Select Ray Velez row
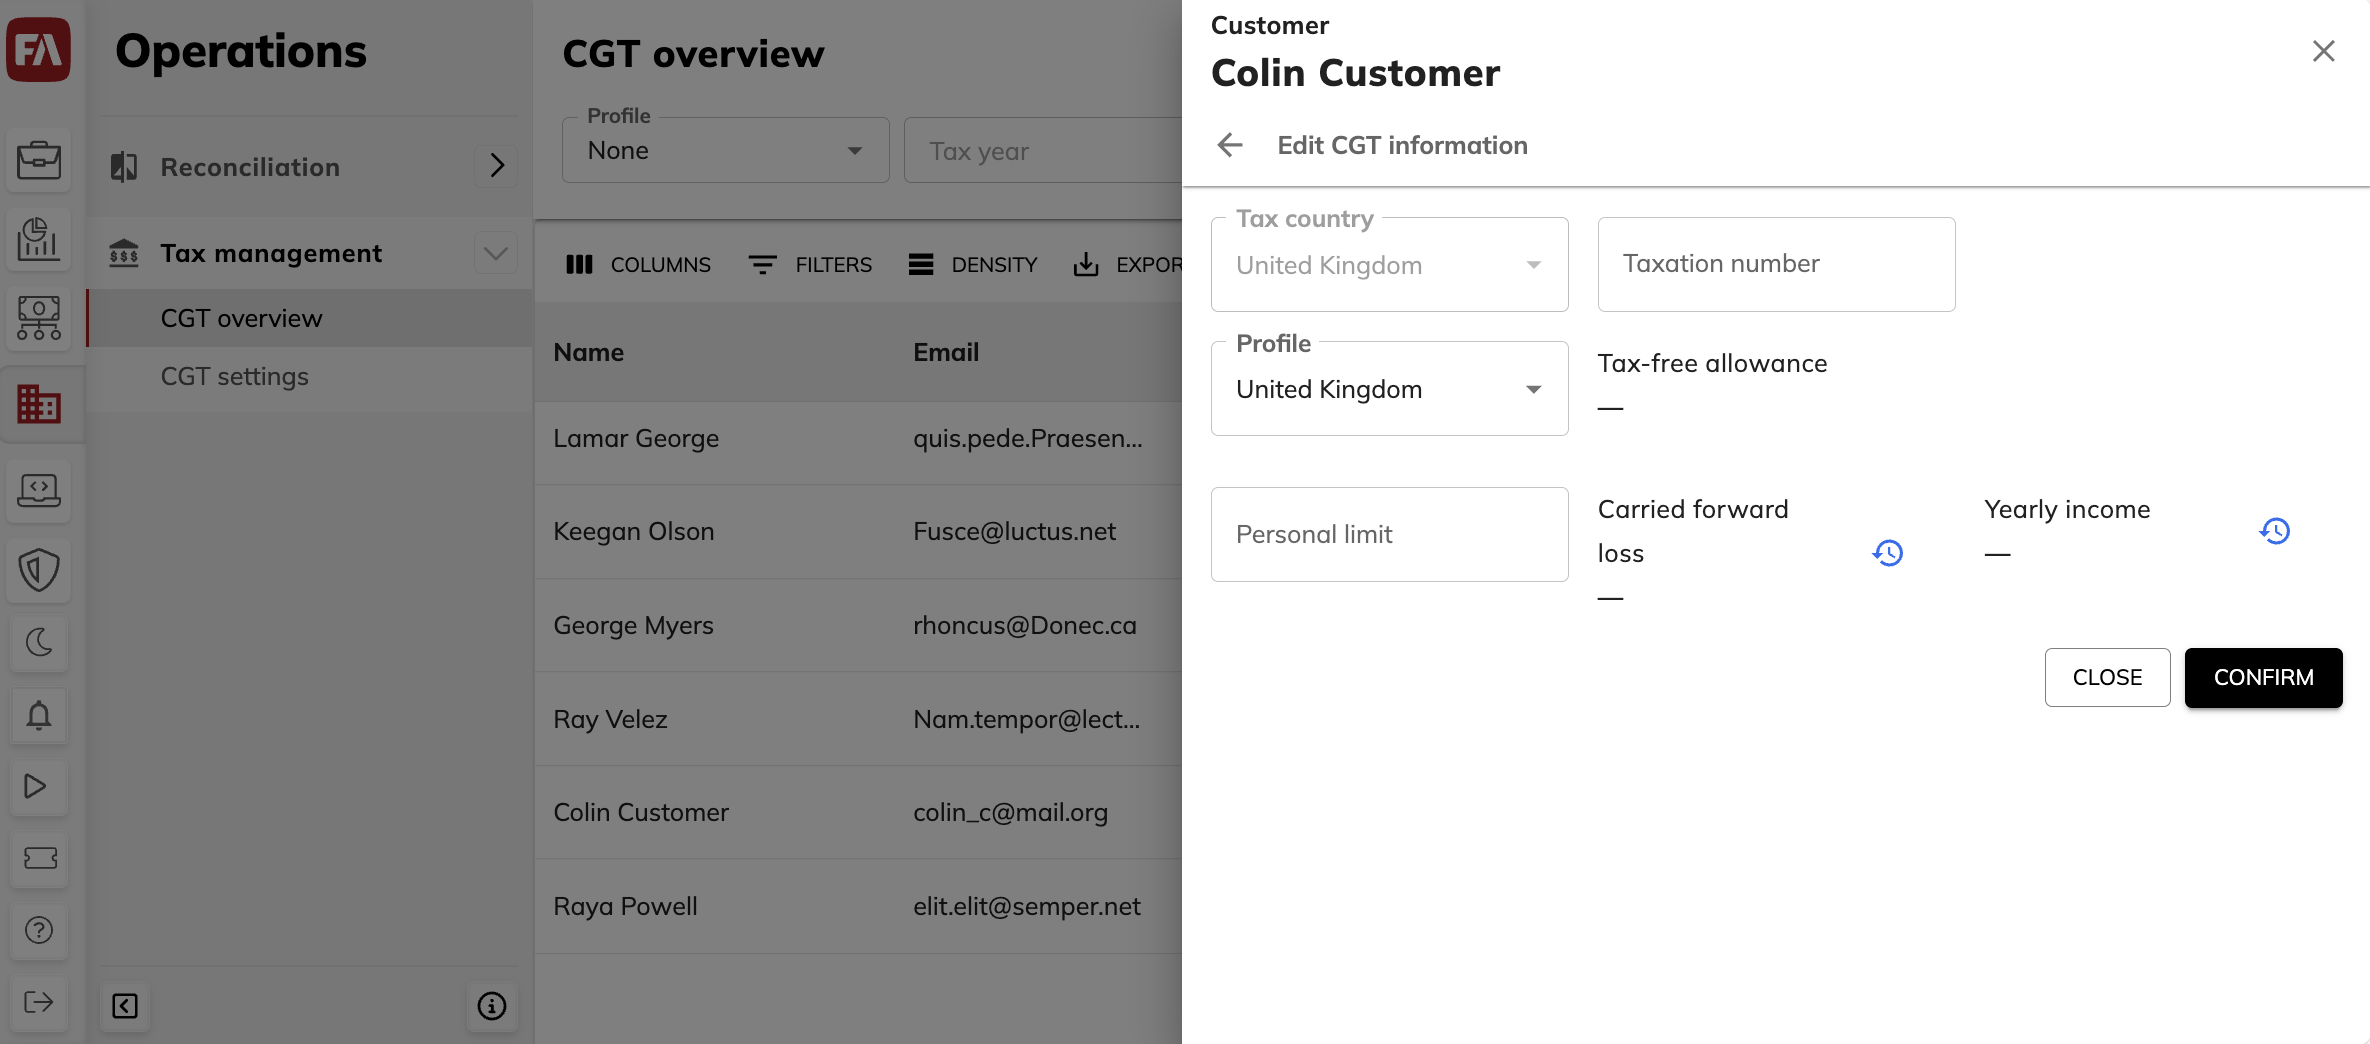The image size is (2370, 1044). point(858,720)
